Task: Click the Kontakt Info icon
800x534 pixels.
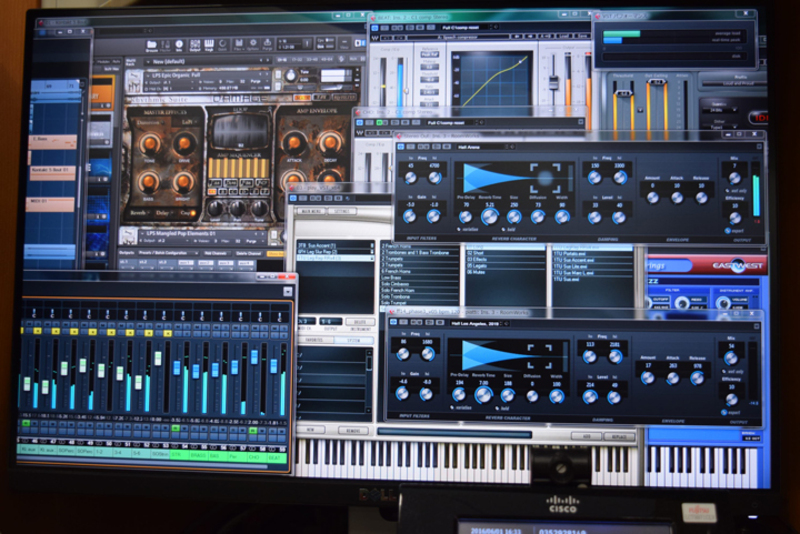Action: [180, 45]
